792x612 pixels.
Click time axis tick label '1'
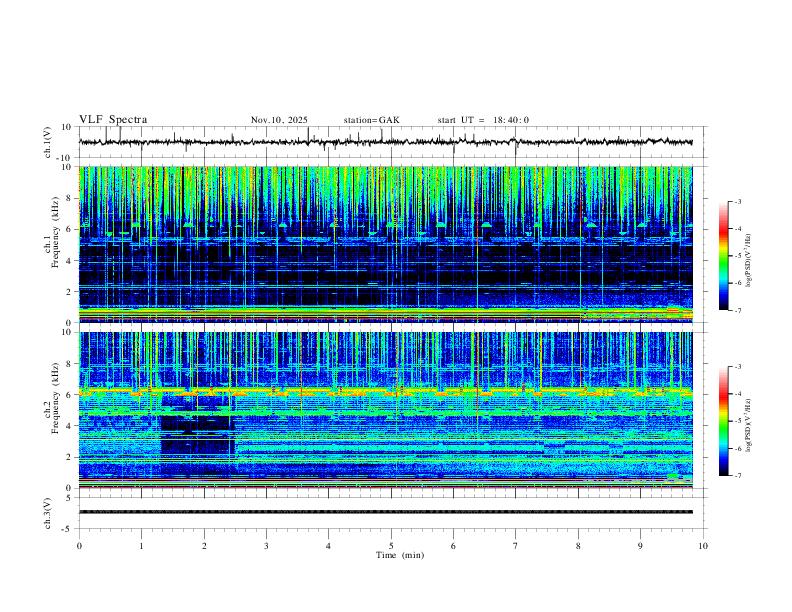(x=141, y=546)
